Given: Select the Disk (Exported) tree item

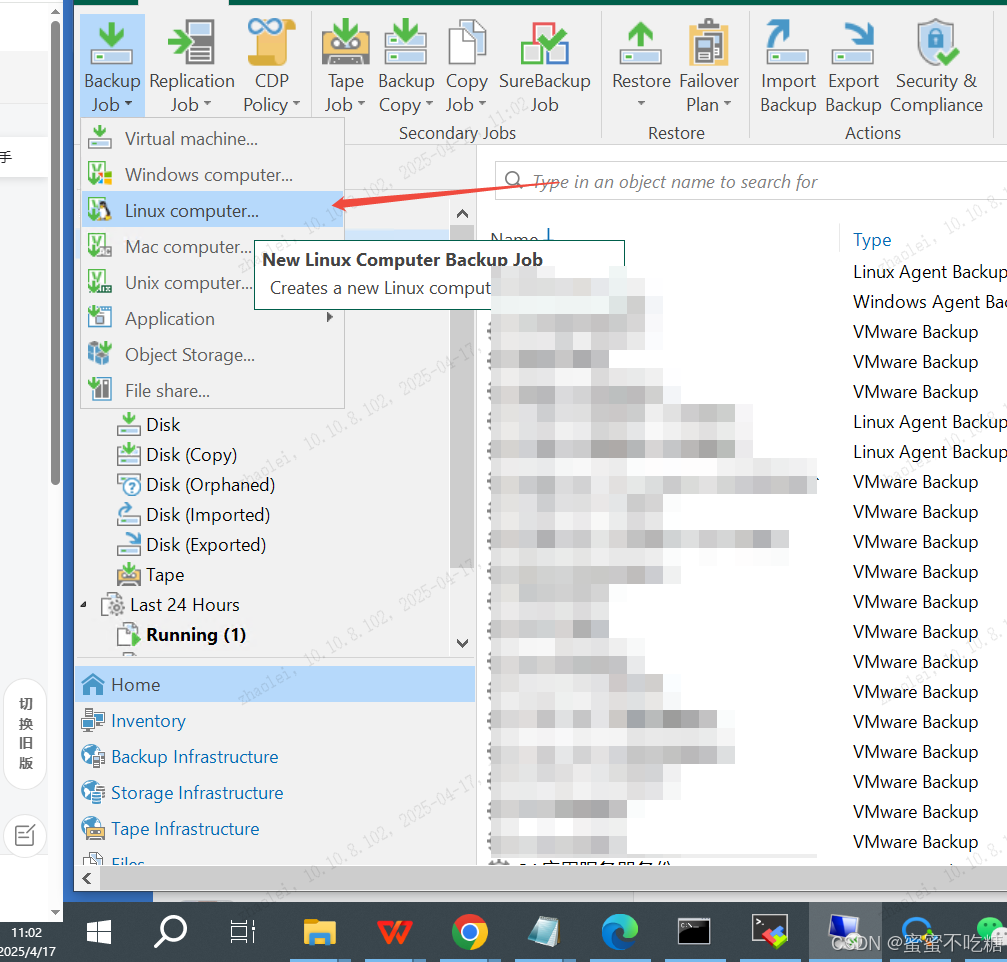Looking at the screenshot, I should coord(191,545).
